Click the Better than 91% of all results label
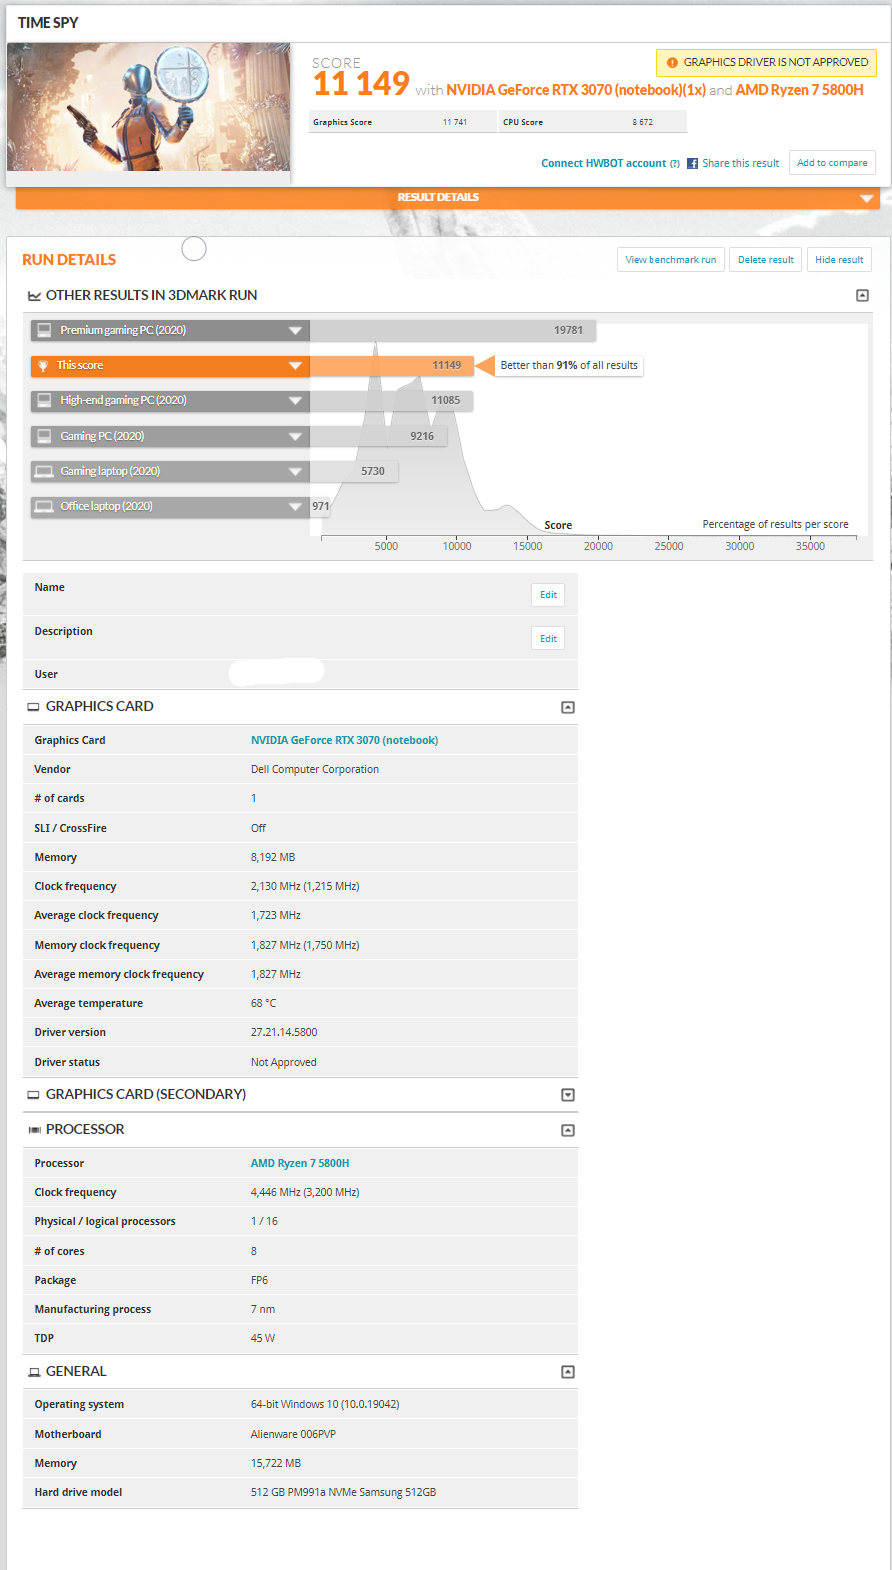892x1570 pixels. coord(569,365)
